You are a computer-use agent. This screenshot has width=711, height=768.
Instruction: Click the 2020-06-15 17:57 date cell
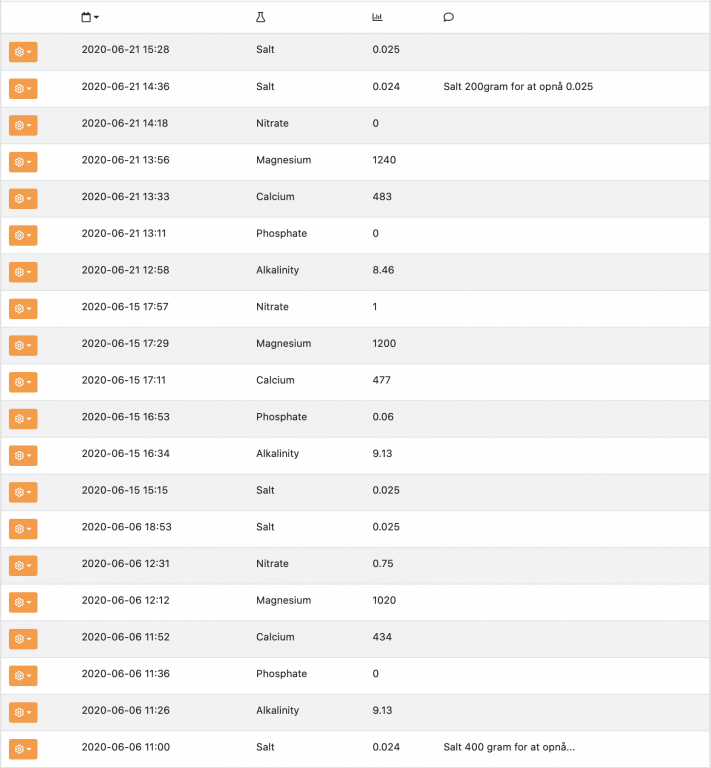tap(125, 307)
